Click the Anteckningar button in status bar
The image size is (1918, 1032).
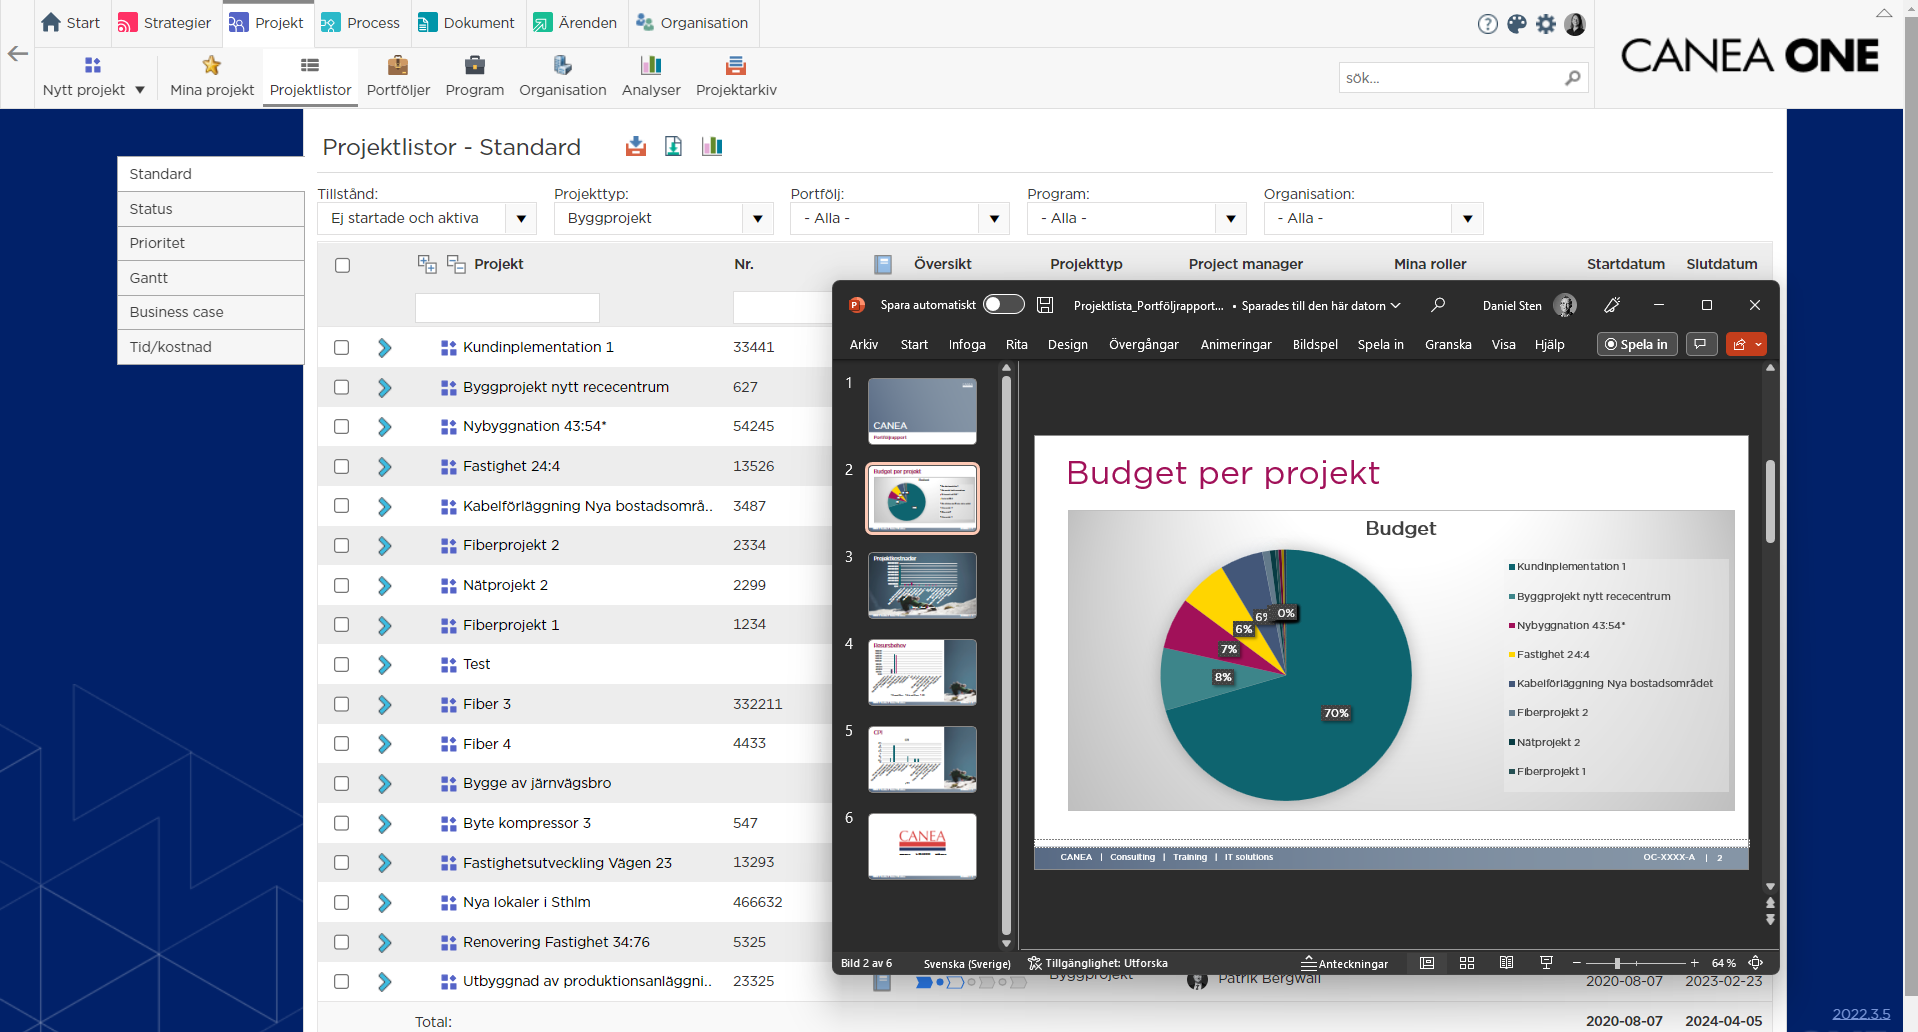[1344, 963]
